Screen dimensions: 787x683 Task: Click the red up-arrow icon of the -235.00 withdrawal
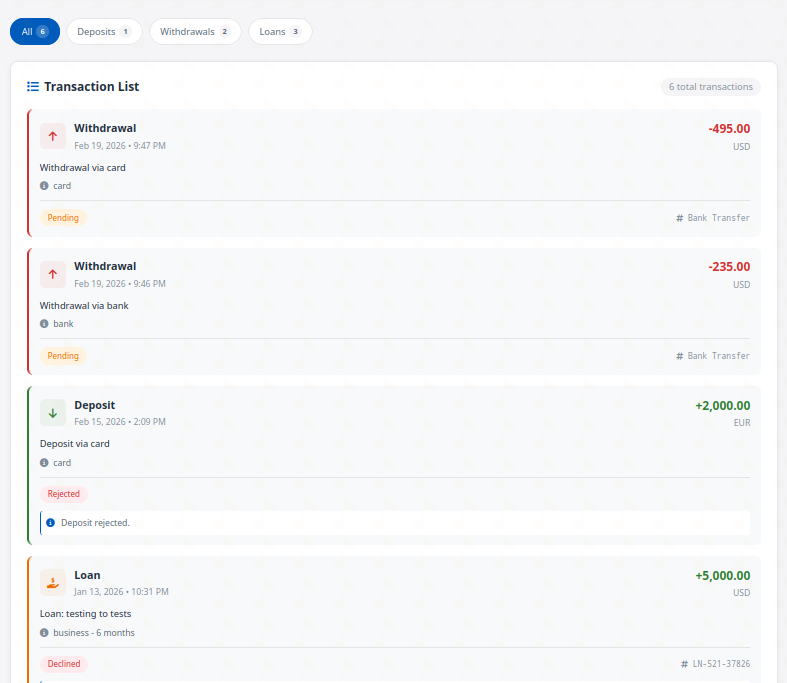[x=53, y=274]
